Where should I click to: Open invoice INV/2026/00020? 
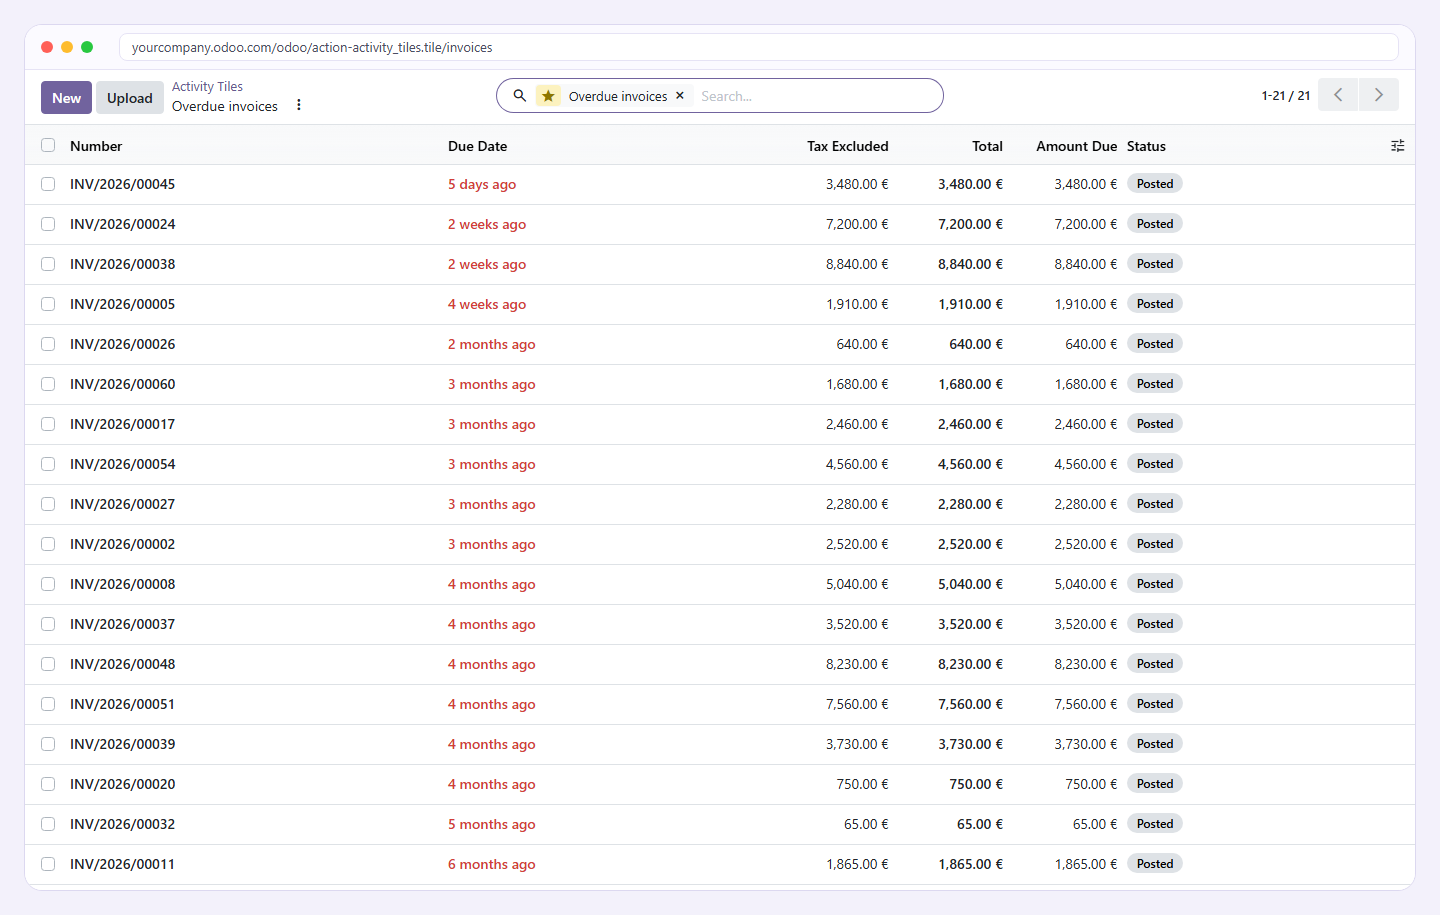coord(123,784)
